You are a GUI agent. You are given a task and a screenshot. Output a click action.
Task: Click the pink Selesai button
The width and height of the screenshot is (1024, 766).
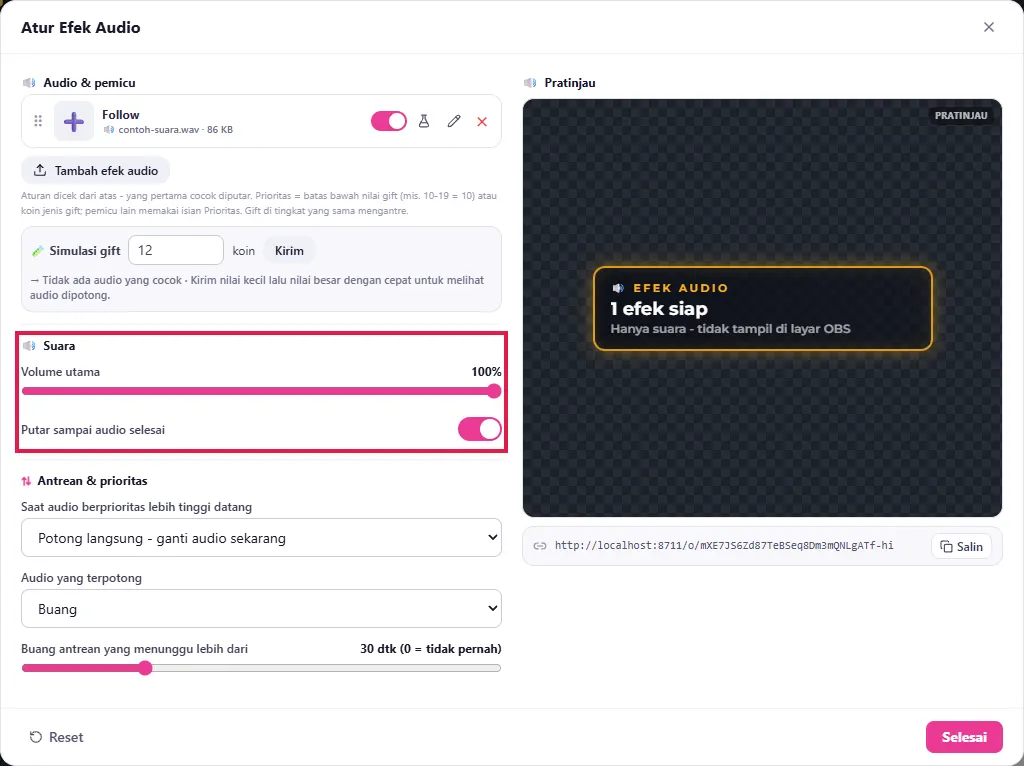click(x=964, y=737)
